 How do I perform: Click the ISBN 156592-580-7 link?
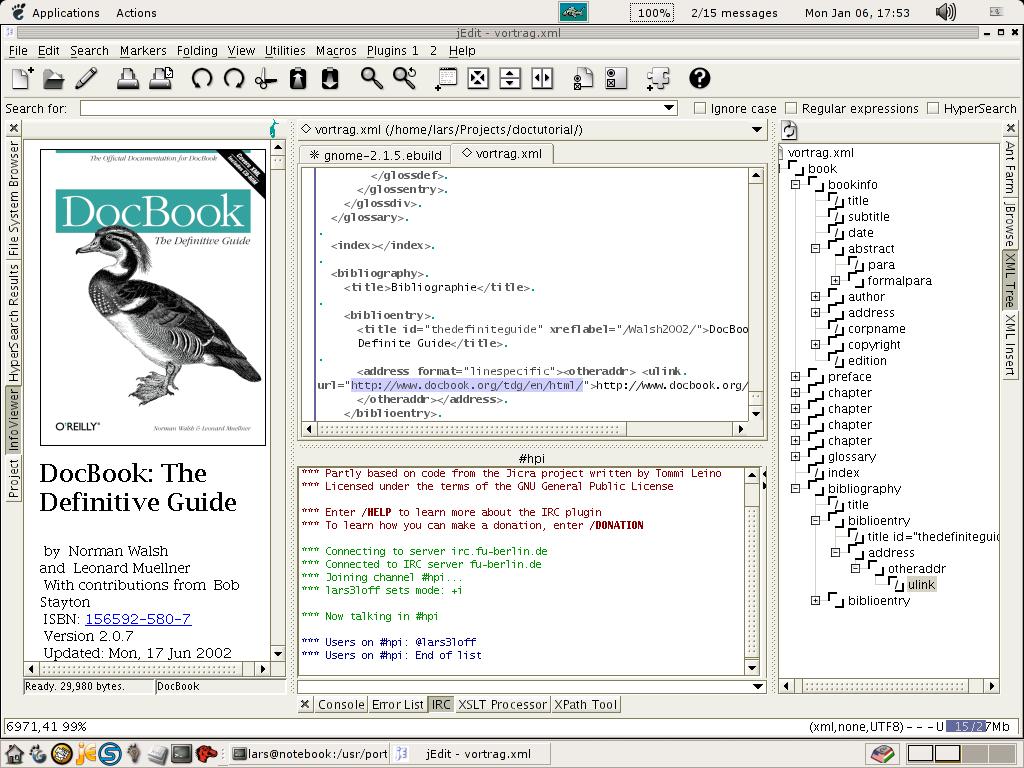coord(137,619)
